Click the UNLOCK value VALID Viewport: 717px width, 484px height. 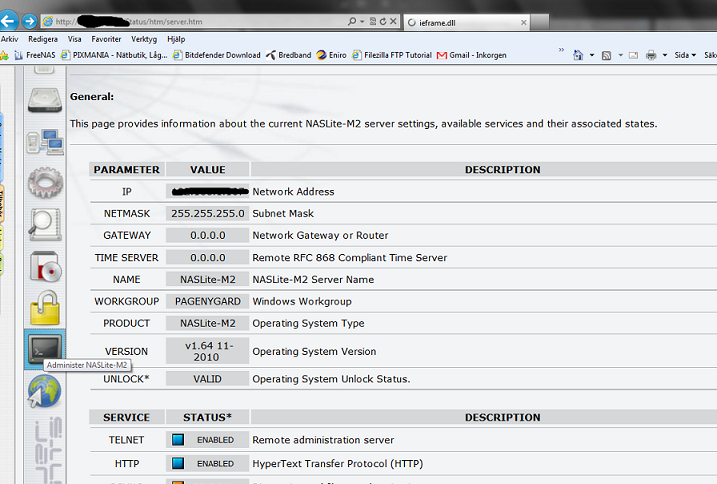(208, 379)
